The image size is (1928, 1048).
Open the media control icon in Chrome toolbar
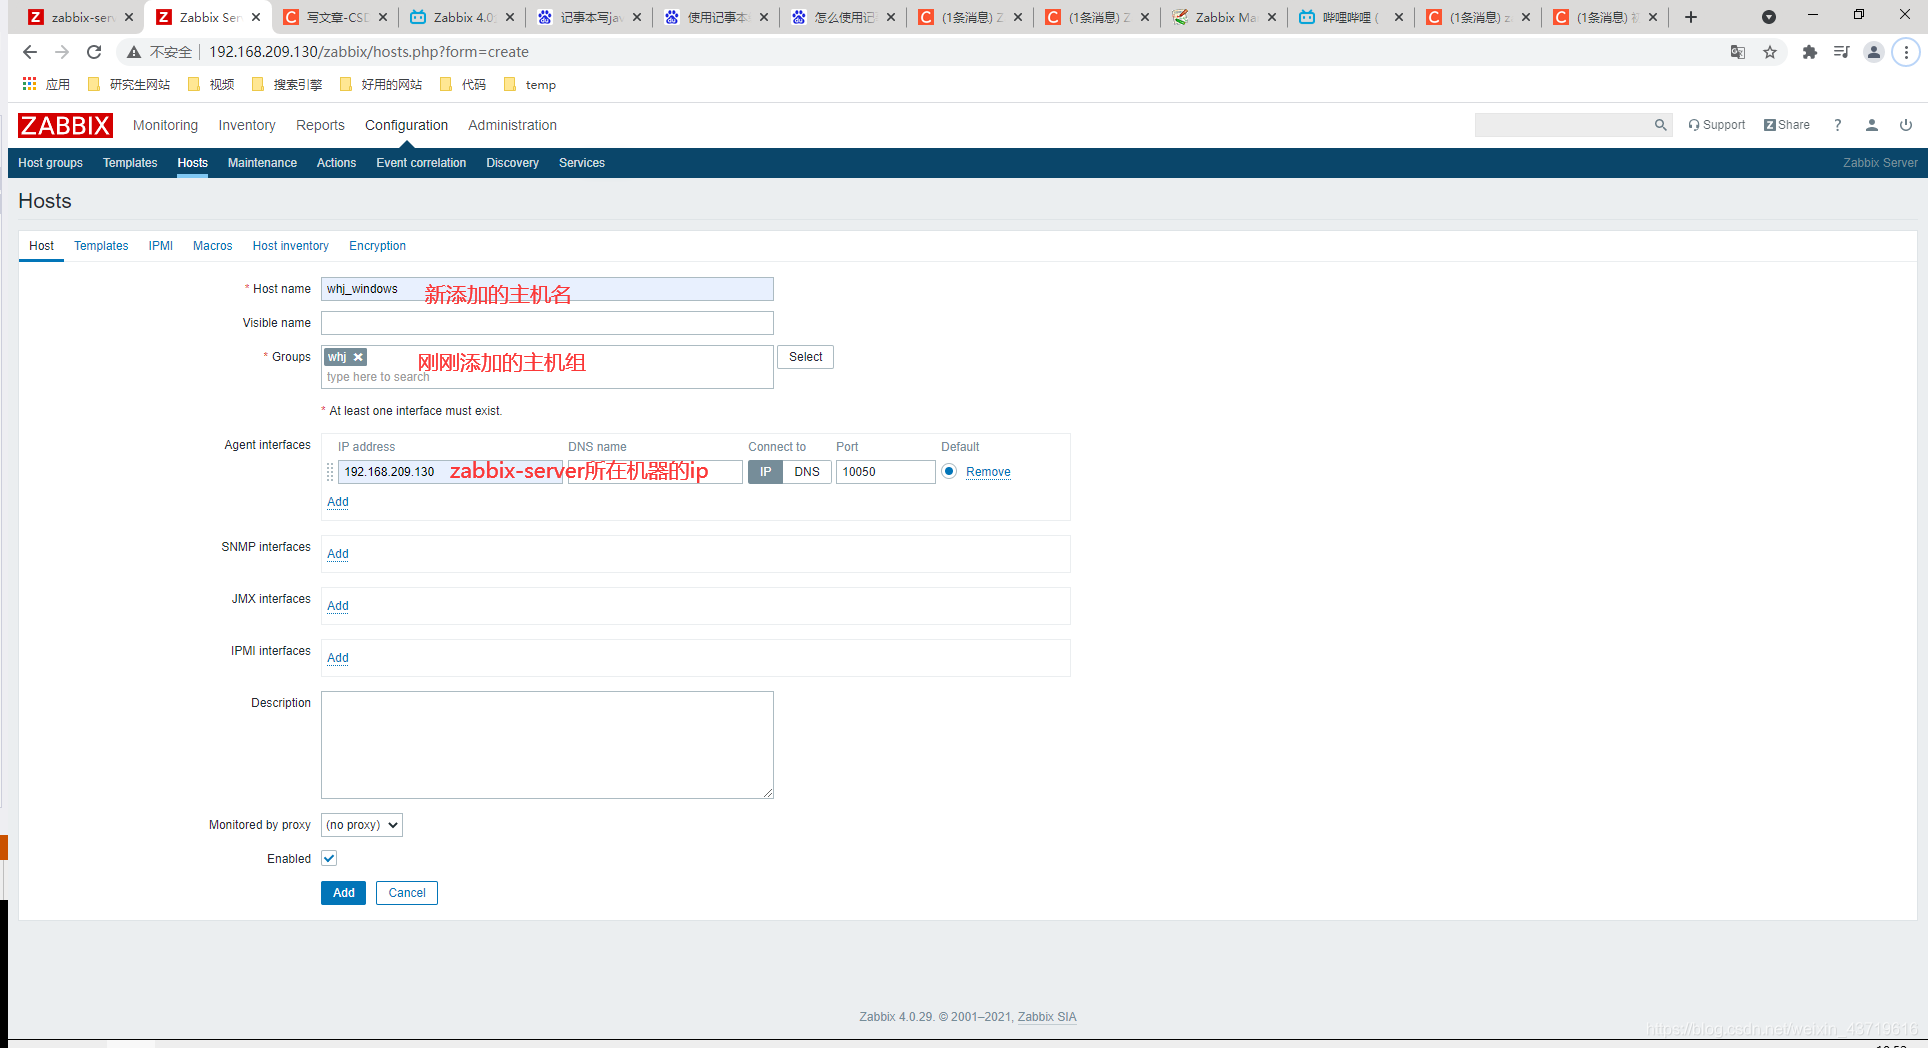click(1841, 52)
